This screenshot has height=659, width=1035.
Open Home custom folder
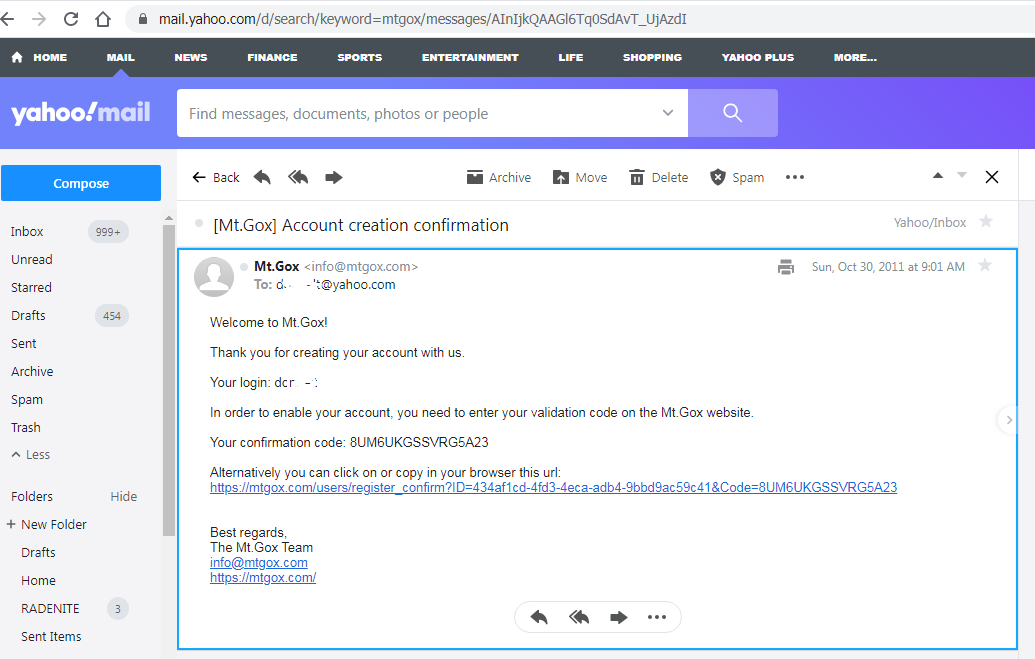click(38, 580)
